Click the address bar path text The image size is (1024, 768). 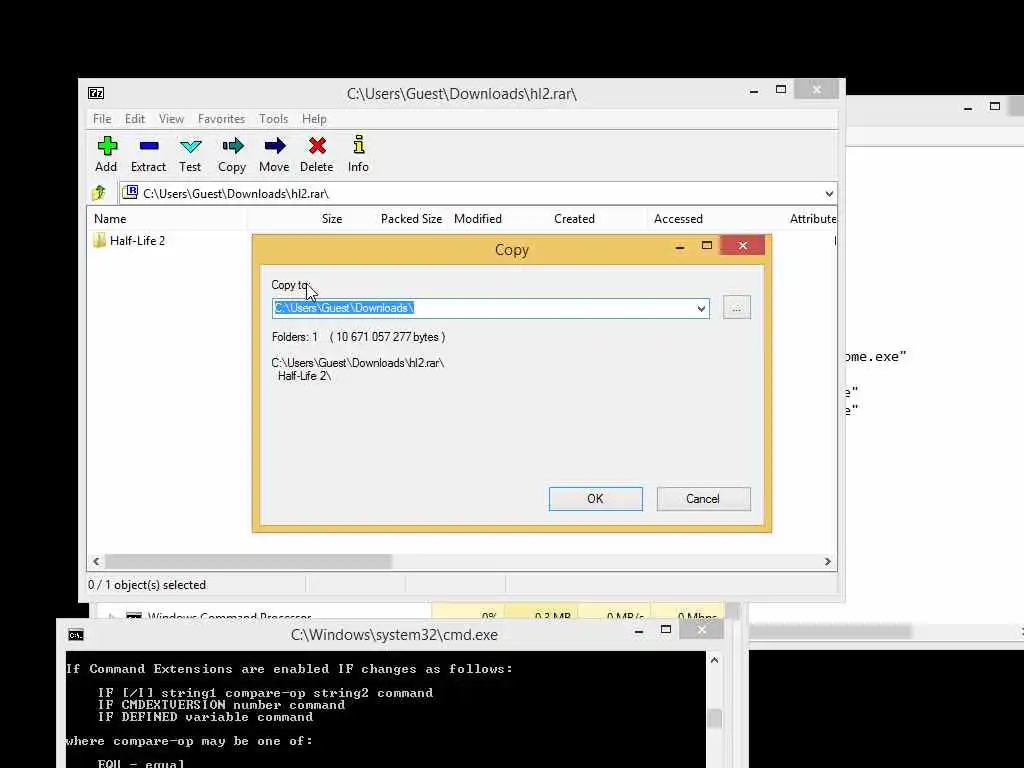coord(236,194)
